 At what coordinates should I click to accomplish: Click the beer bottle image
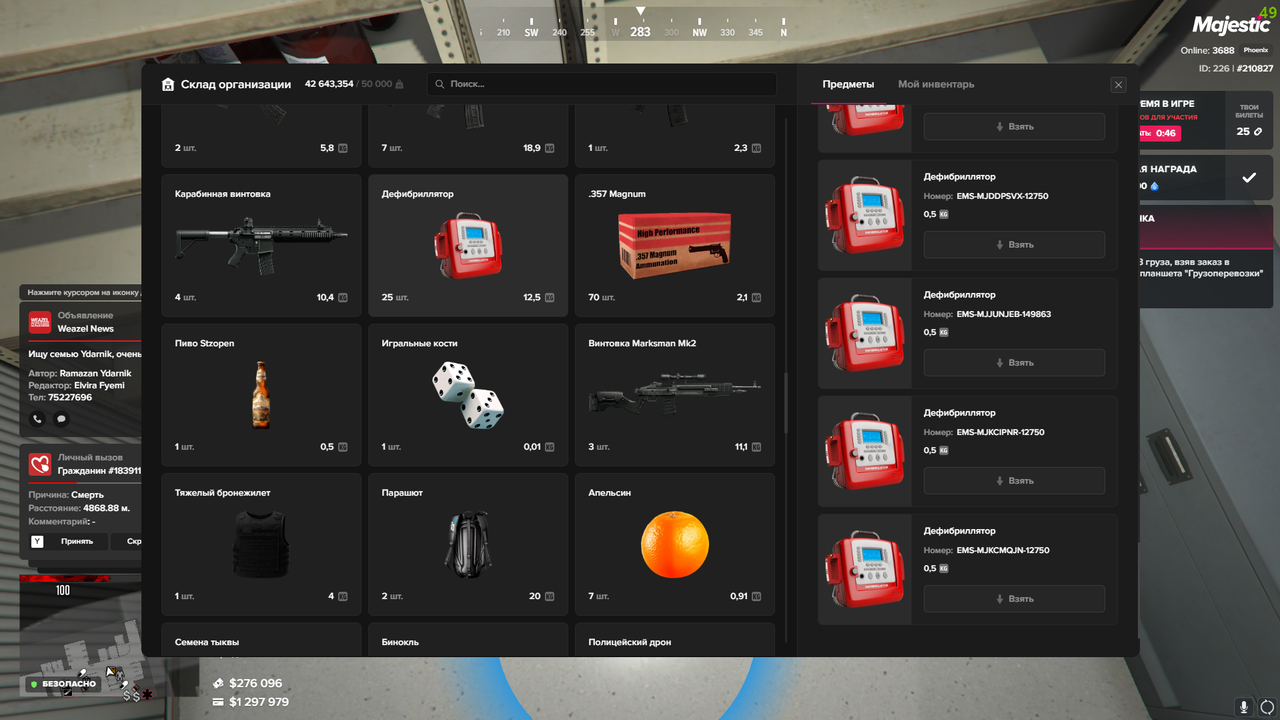tap(261, 395)
